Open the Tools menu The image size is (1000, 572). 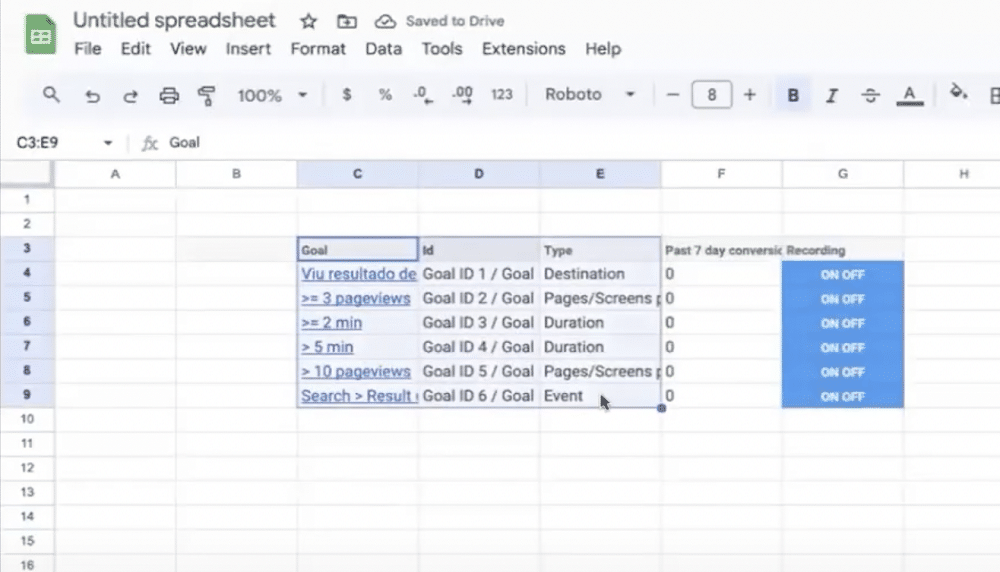[441, 49]
